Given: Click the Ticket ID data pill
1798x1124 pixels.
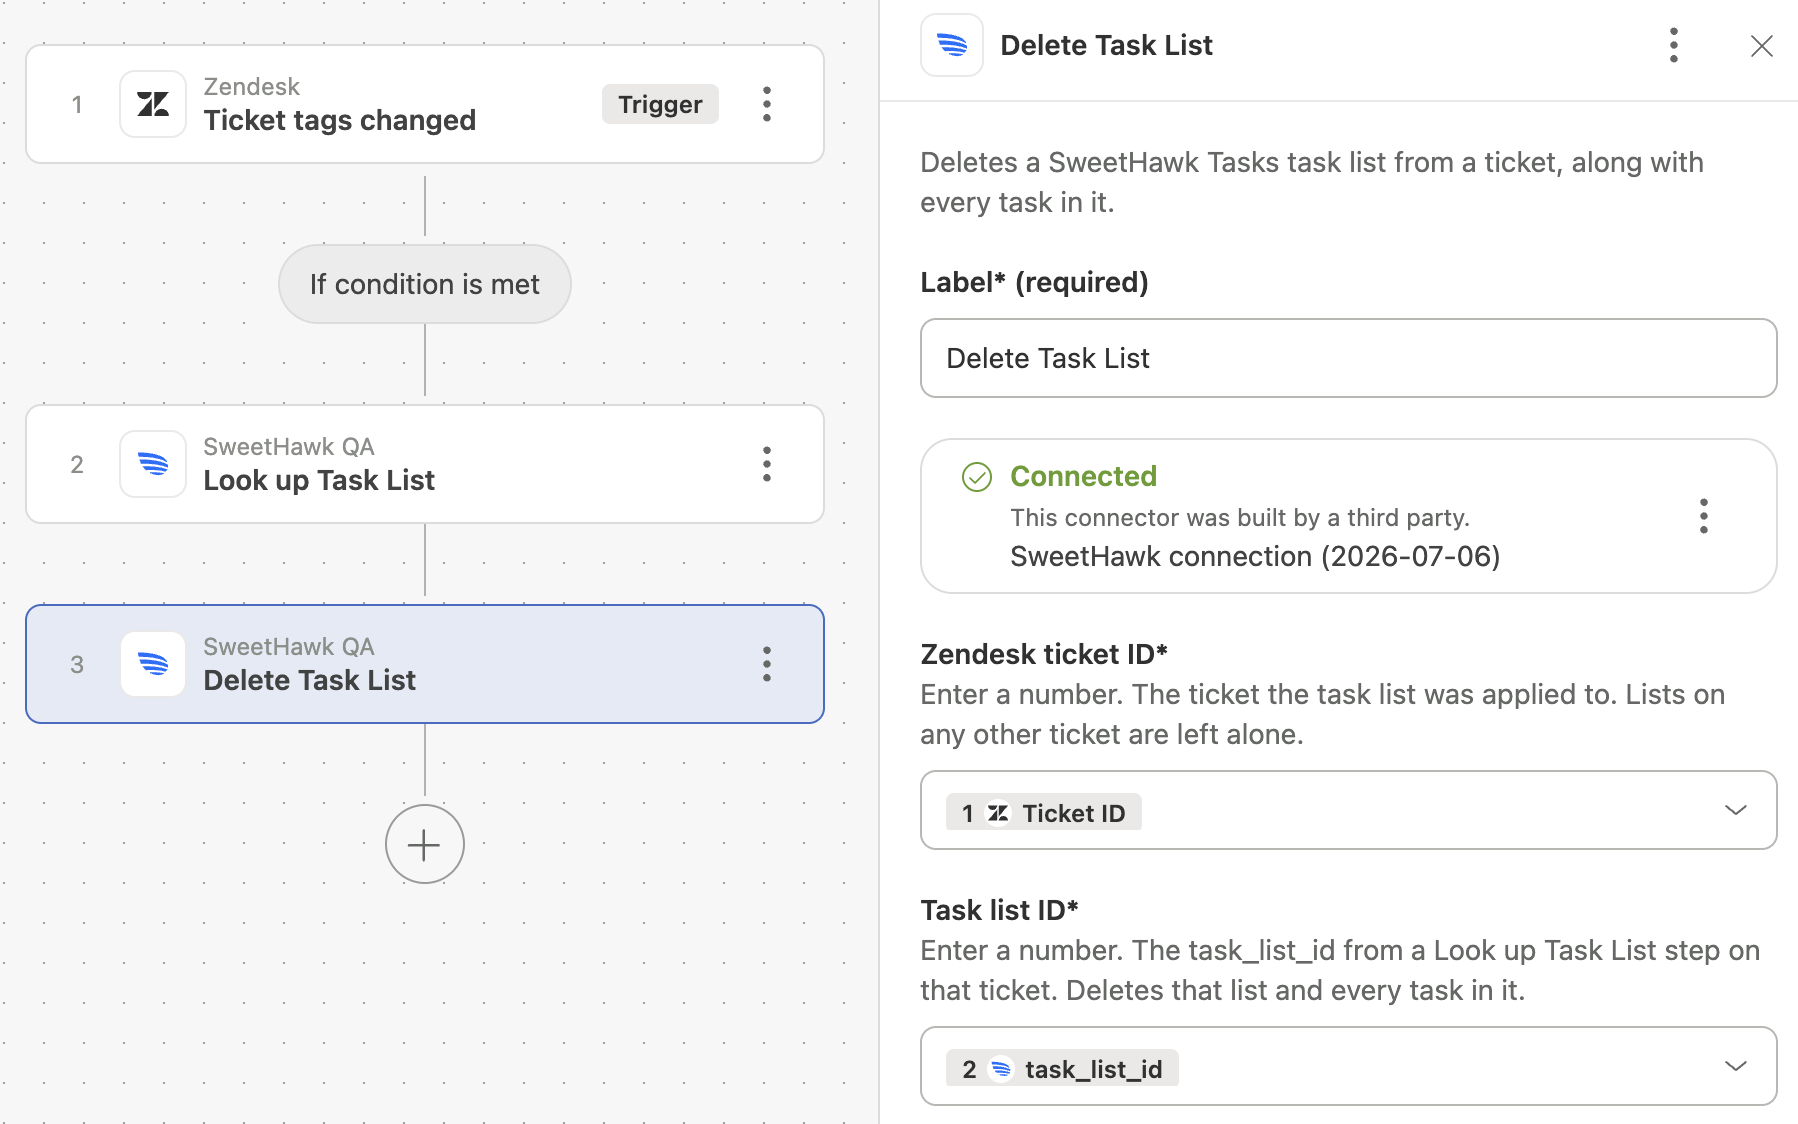Looking at the screenshot, I should tap(1044, 813).
